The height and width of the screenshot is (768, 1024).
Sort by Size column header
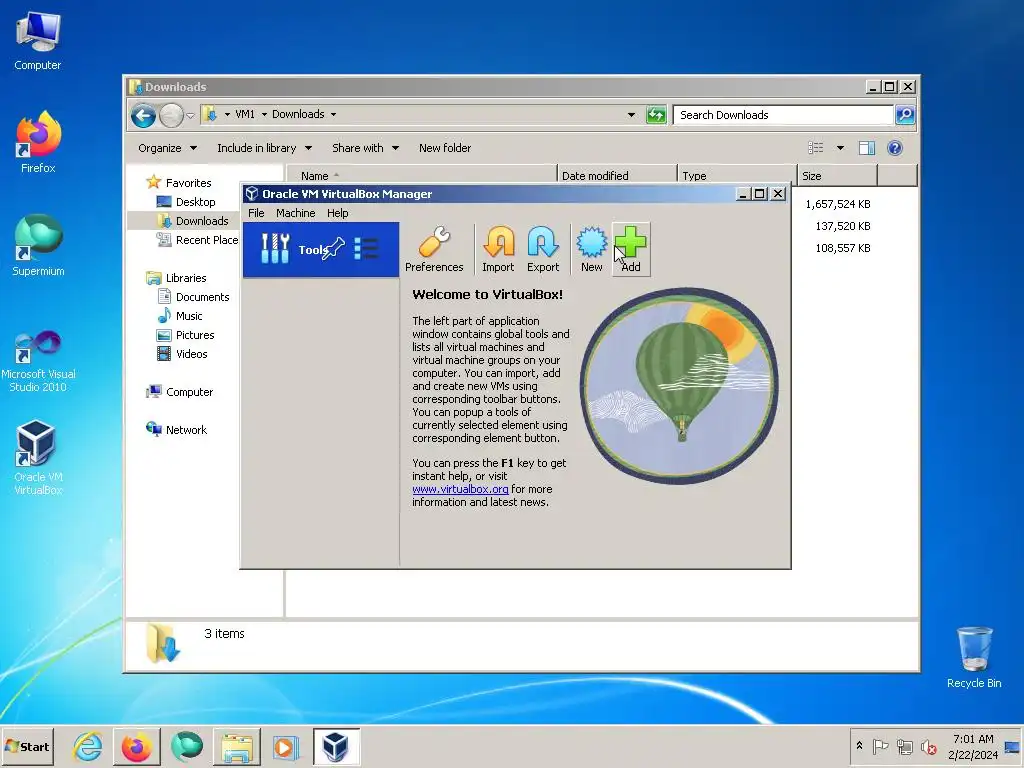click(837, 176)
